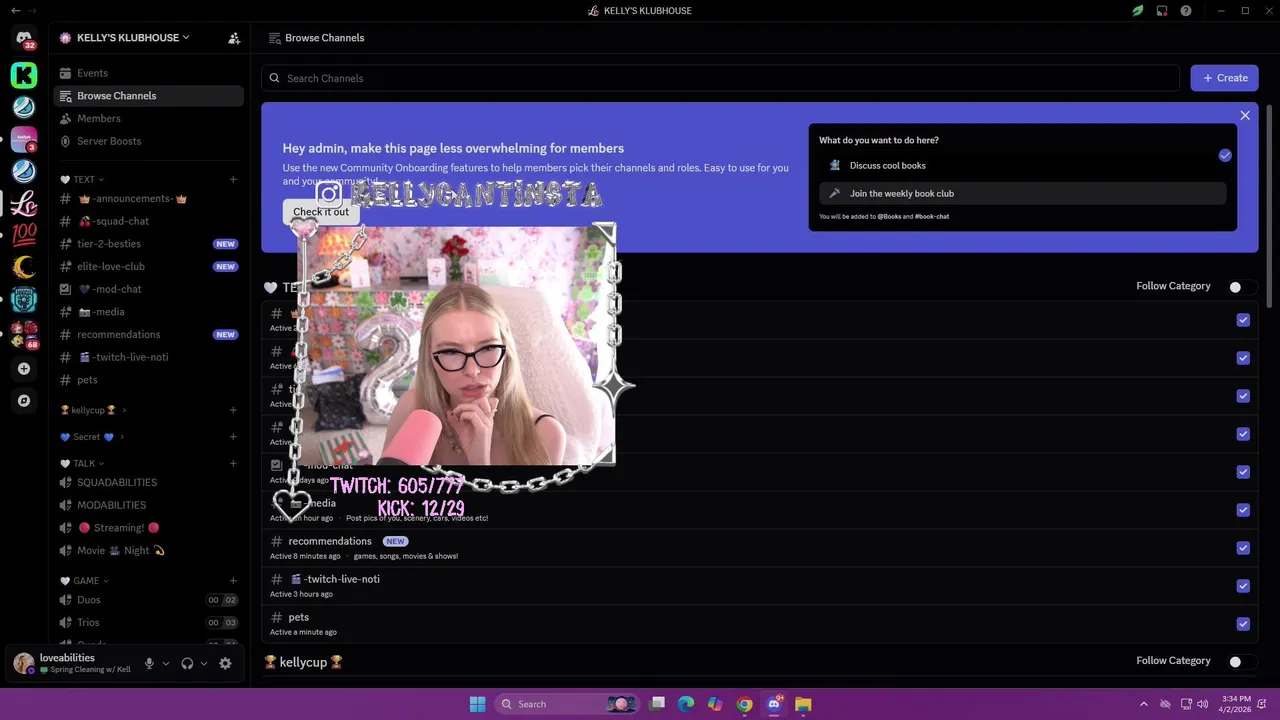This screenshot has width=1280, height=720.
Task: Open microphone input options arrow
Action: click(166, 663)
